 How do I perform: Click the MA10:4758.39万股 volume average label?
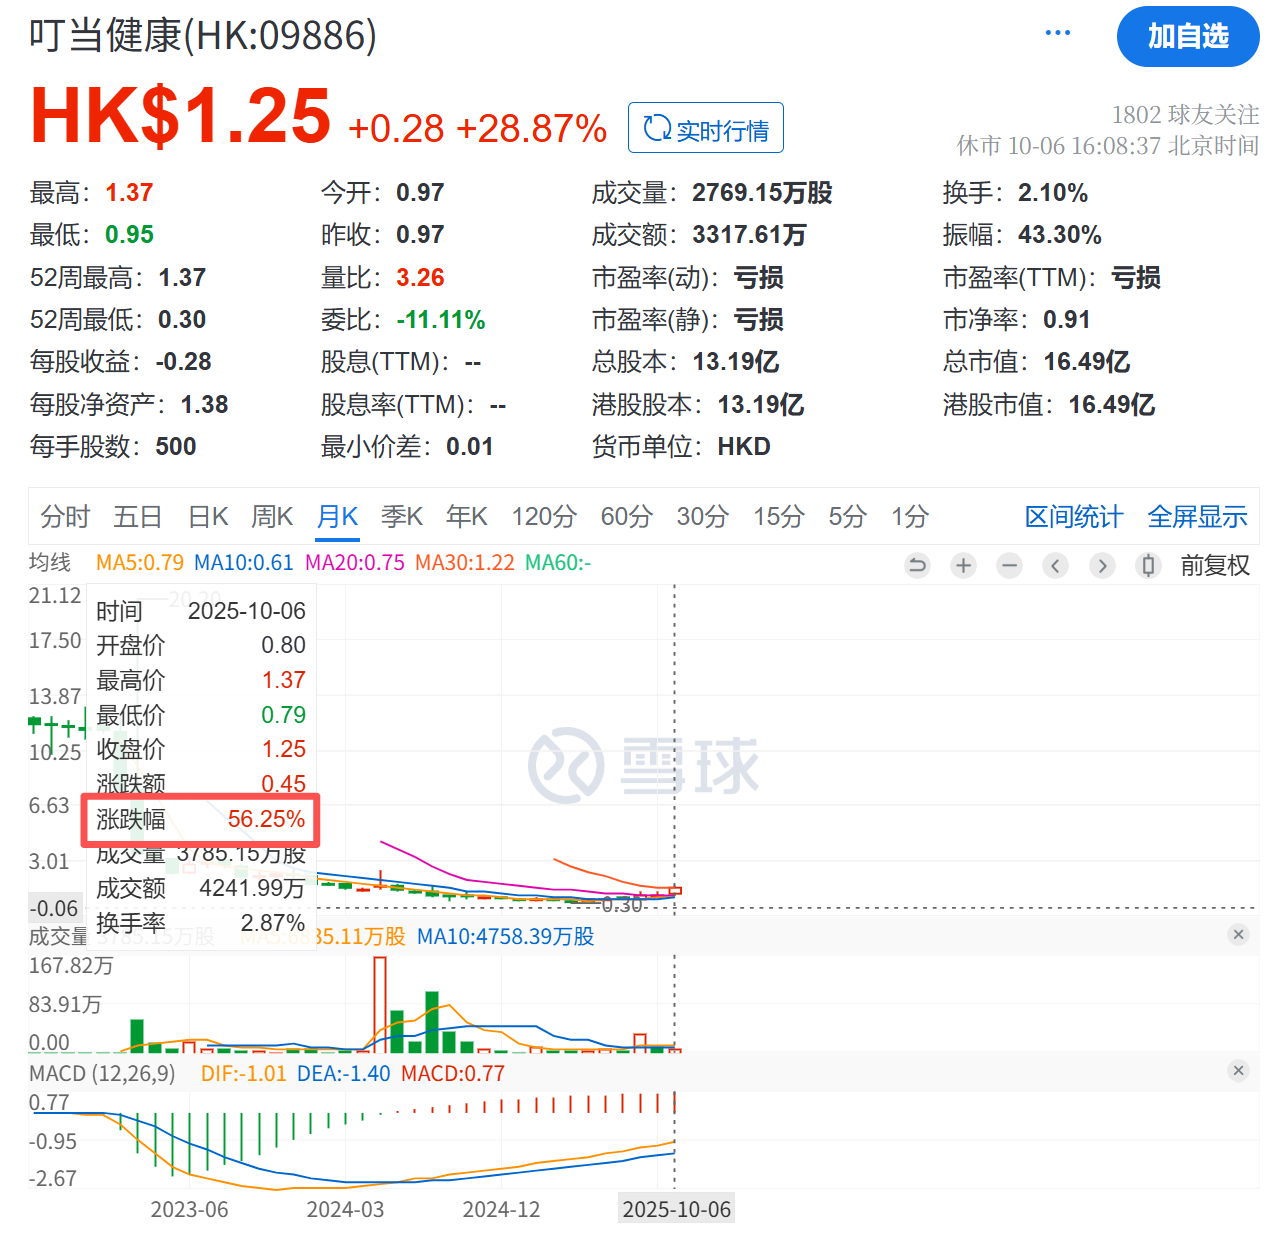(x=505, y=937)
